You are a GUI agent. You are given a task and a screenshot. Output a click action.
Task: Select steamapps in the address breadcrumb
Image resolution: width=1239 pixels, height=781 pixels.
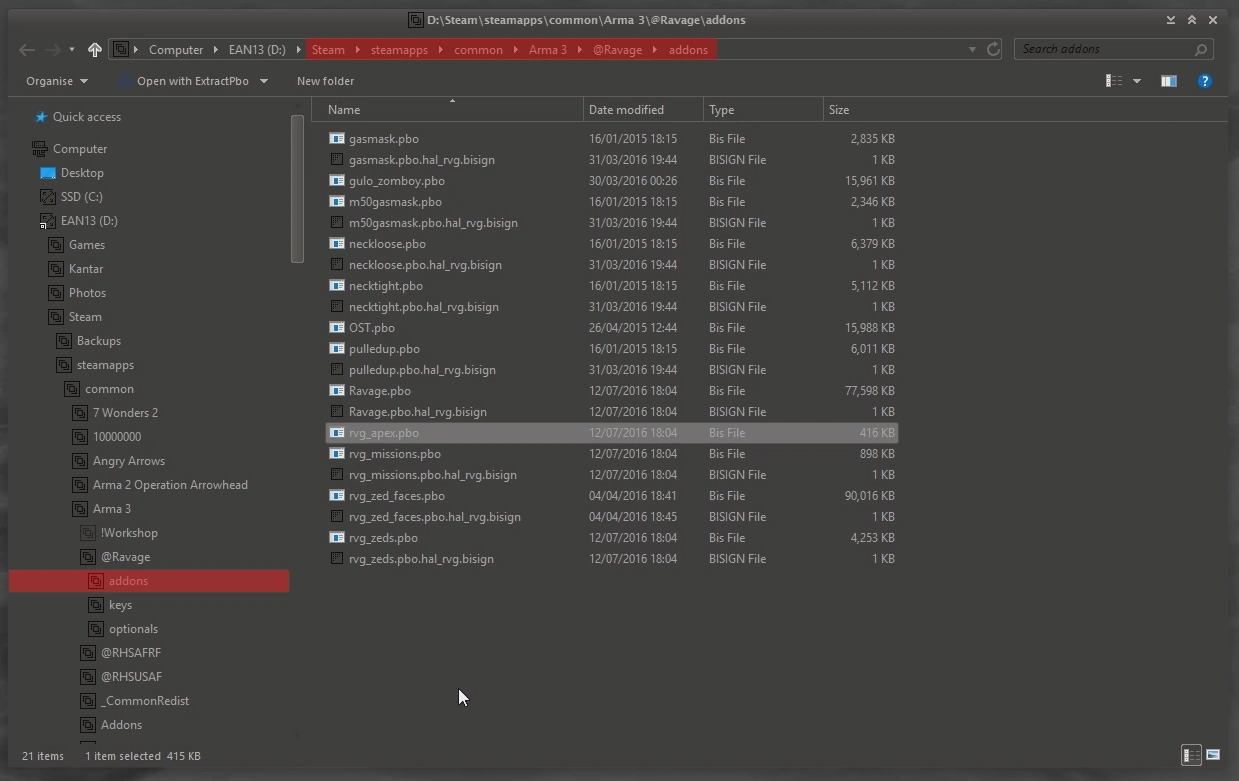click(399, 49)
